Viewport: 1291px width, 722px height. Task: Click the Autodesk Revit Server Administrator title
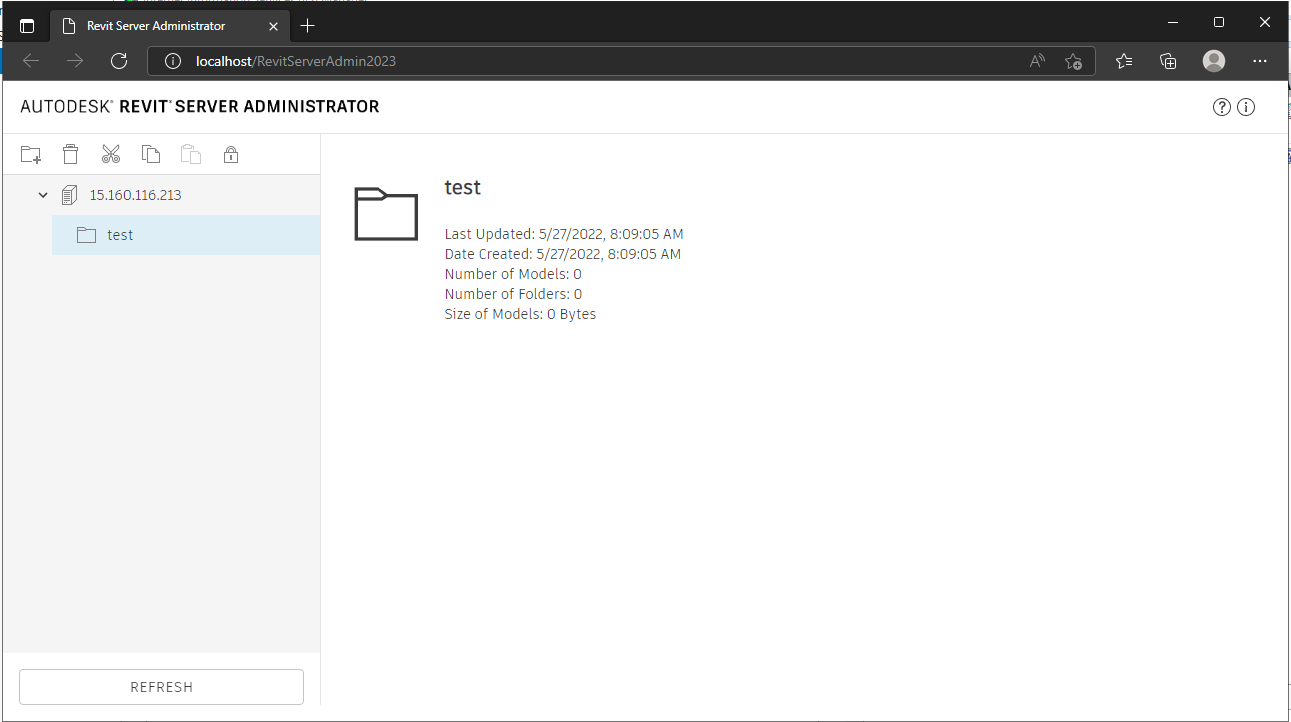pos(200,106)
